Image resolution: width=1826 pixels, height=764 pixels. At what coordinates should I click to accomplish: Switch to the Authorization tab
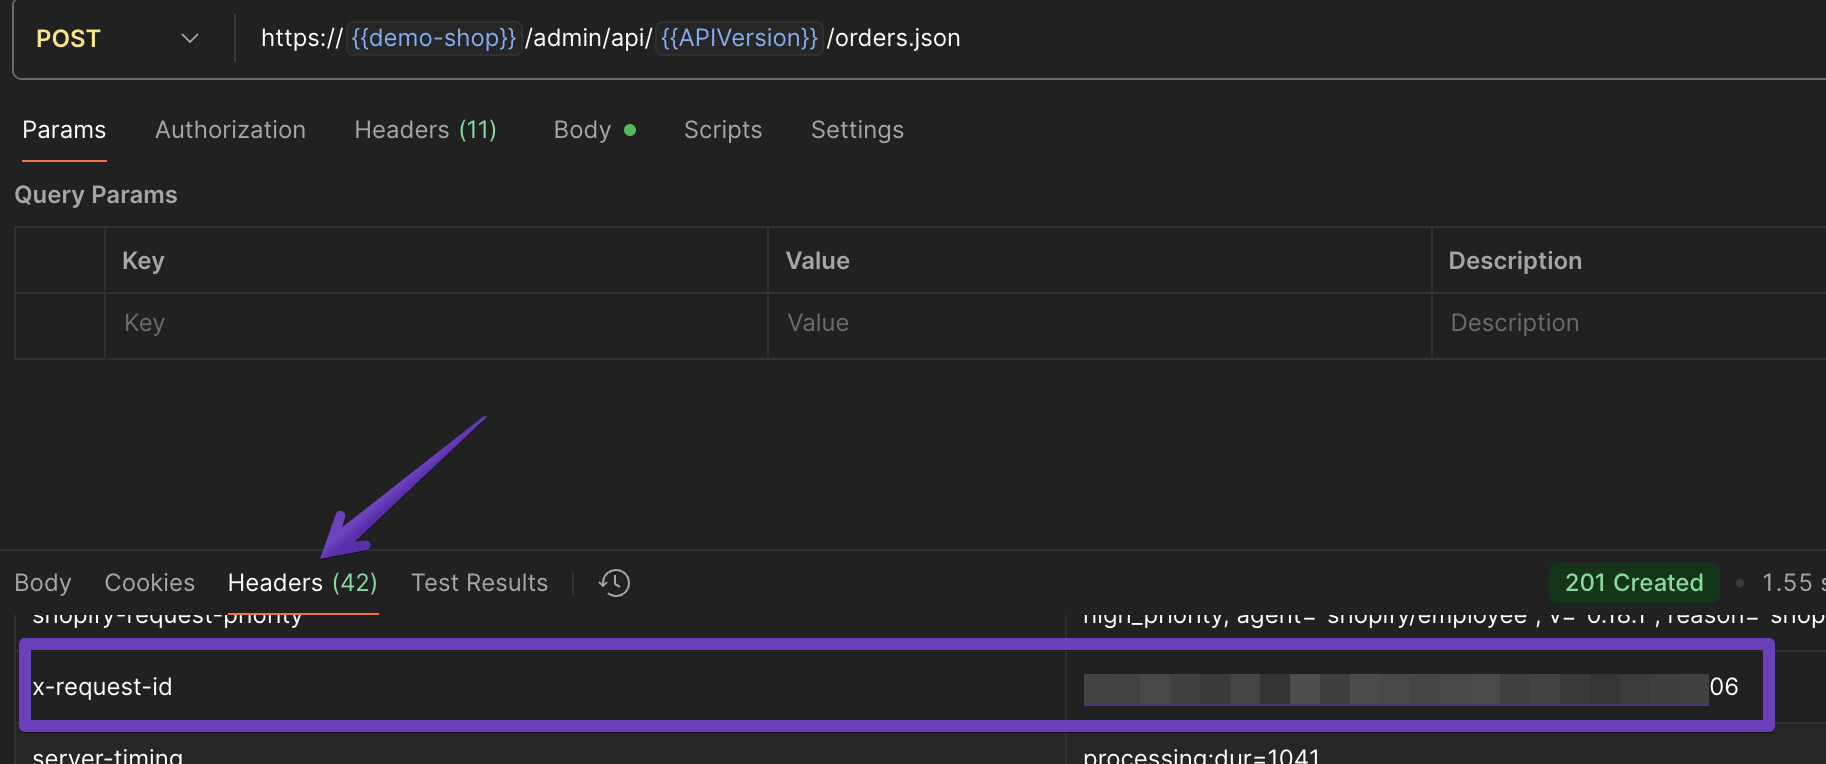230,130
